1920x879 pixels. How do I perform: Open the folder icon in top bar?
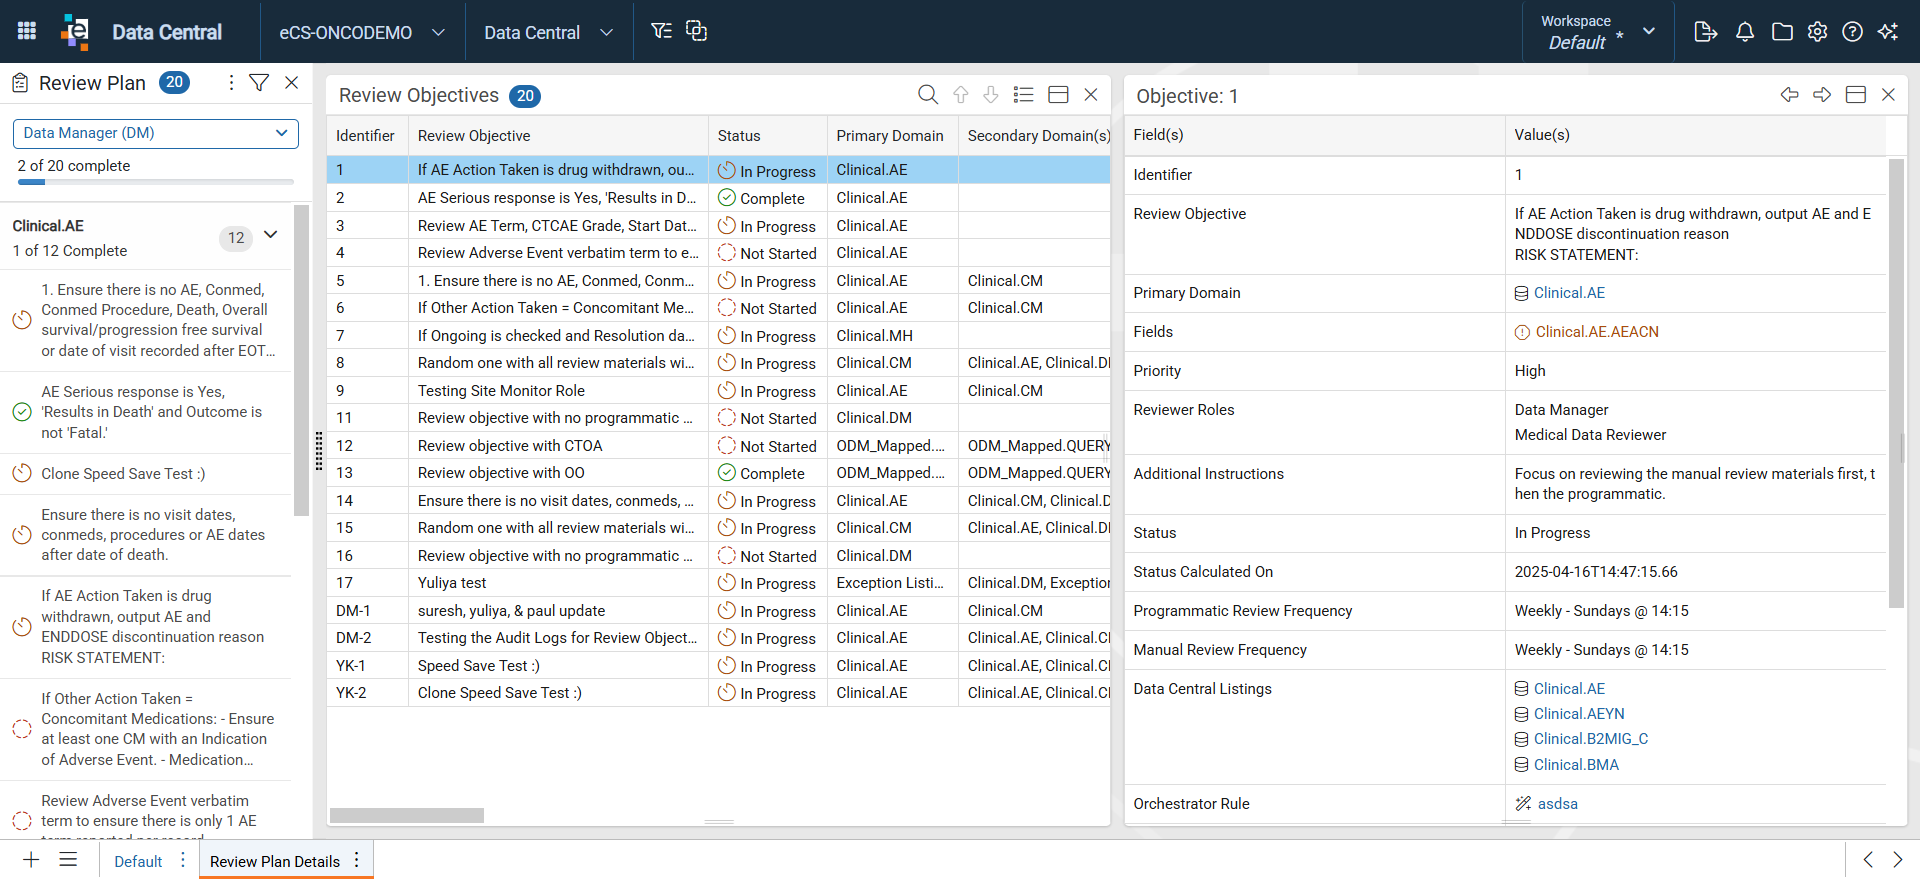[1782, 32]
